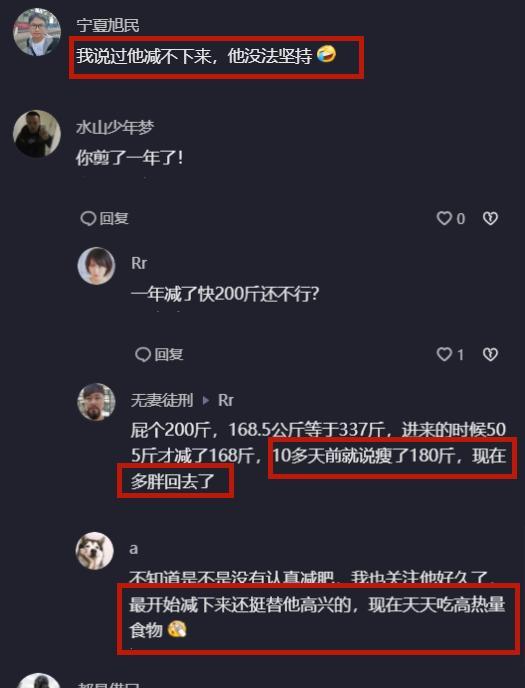
Task: Open username 水山少年梦
Action: point(115,127)
